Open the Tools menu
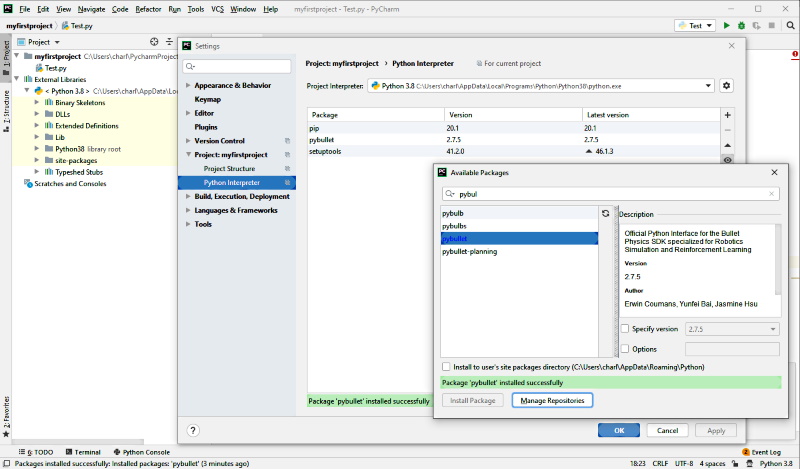The height and width of the screenshot is (469, 800). tap(196, 9)
